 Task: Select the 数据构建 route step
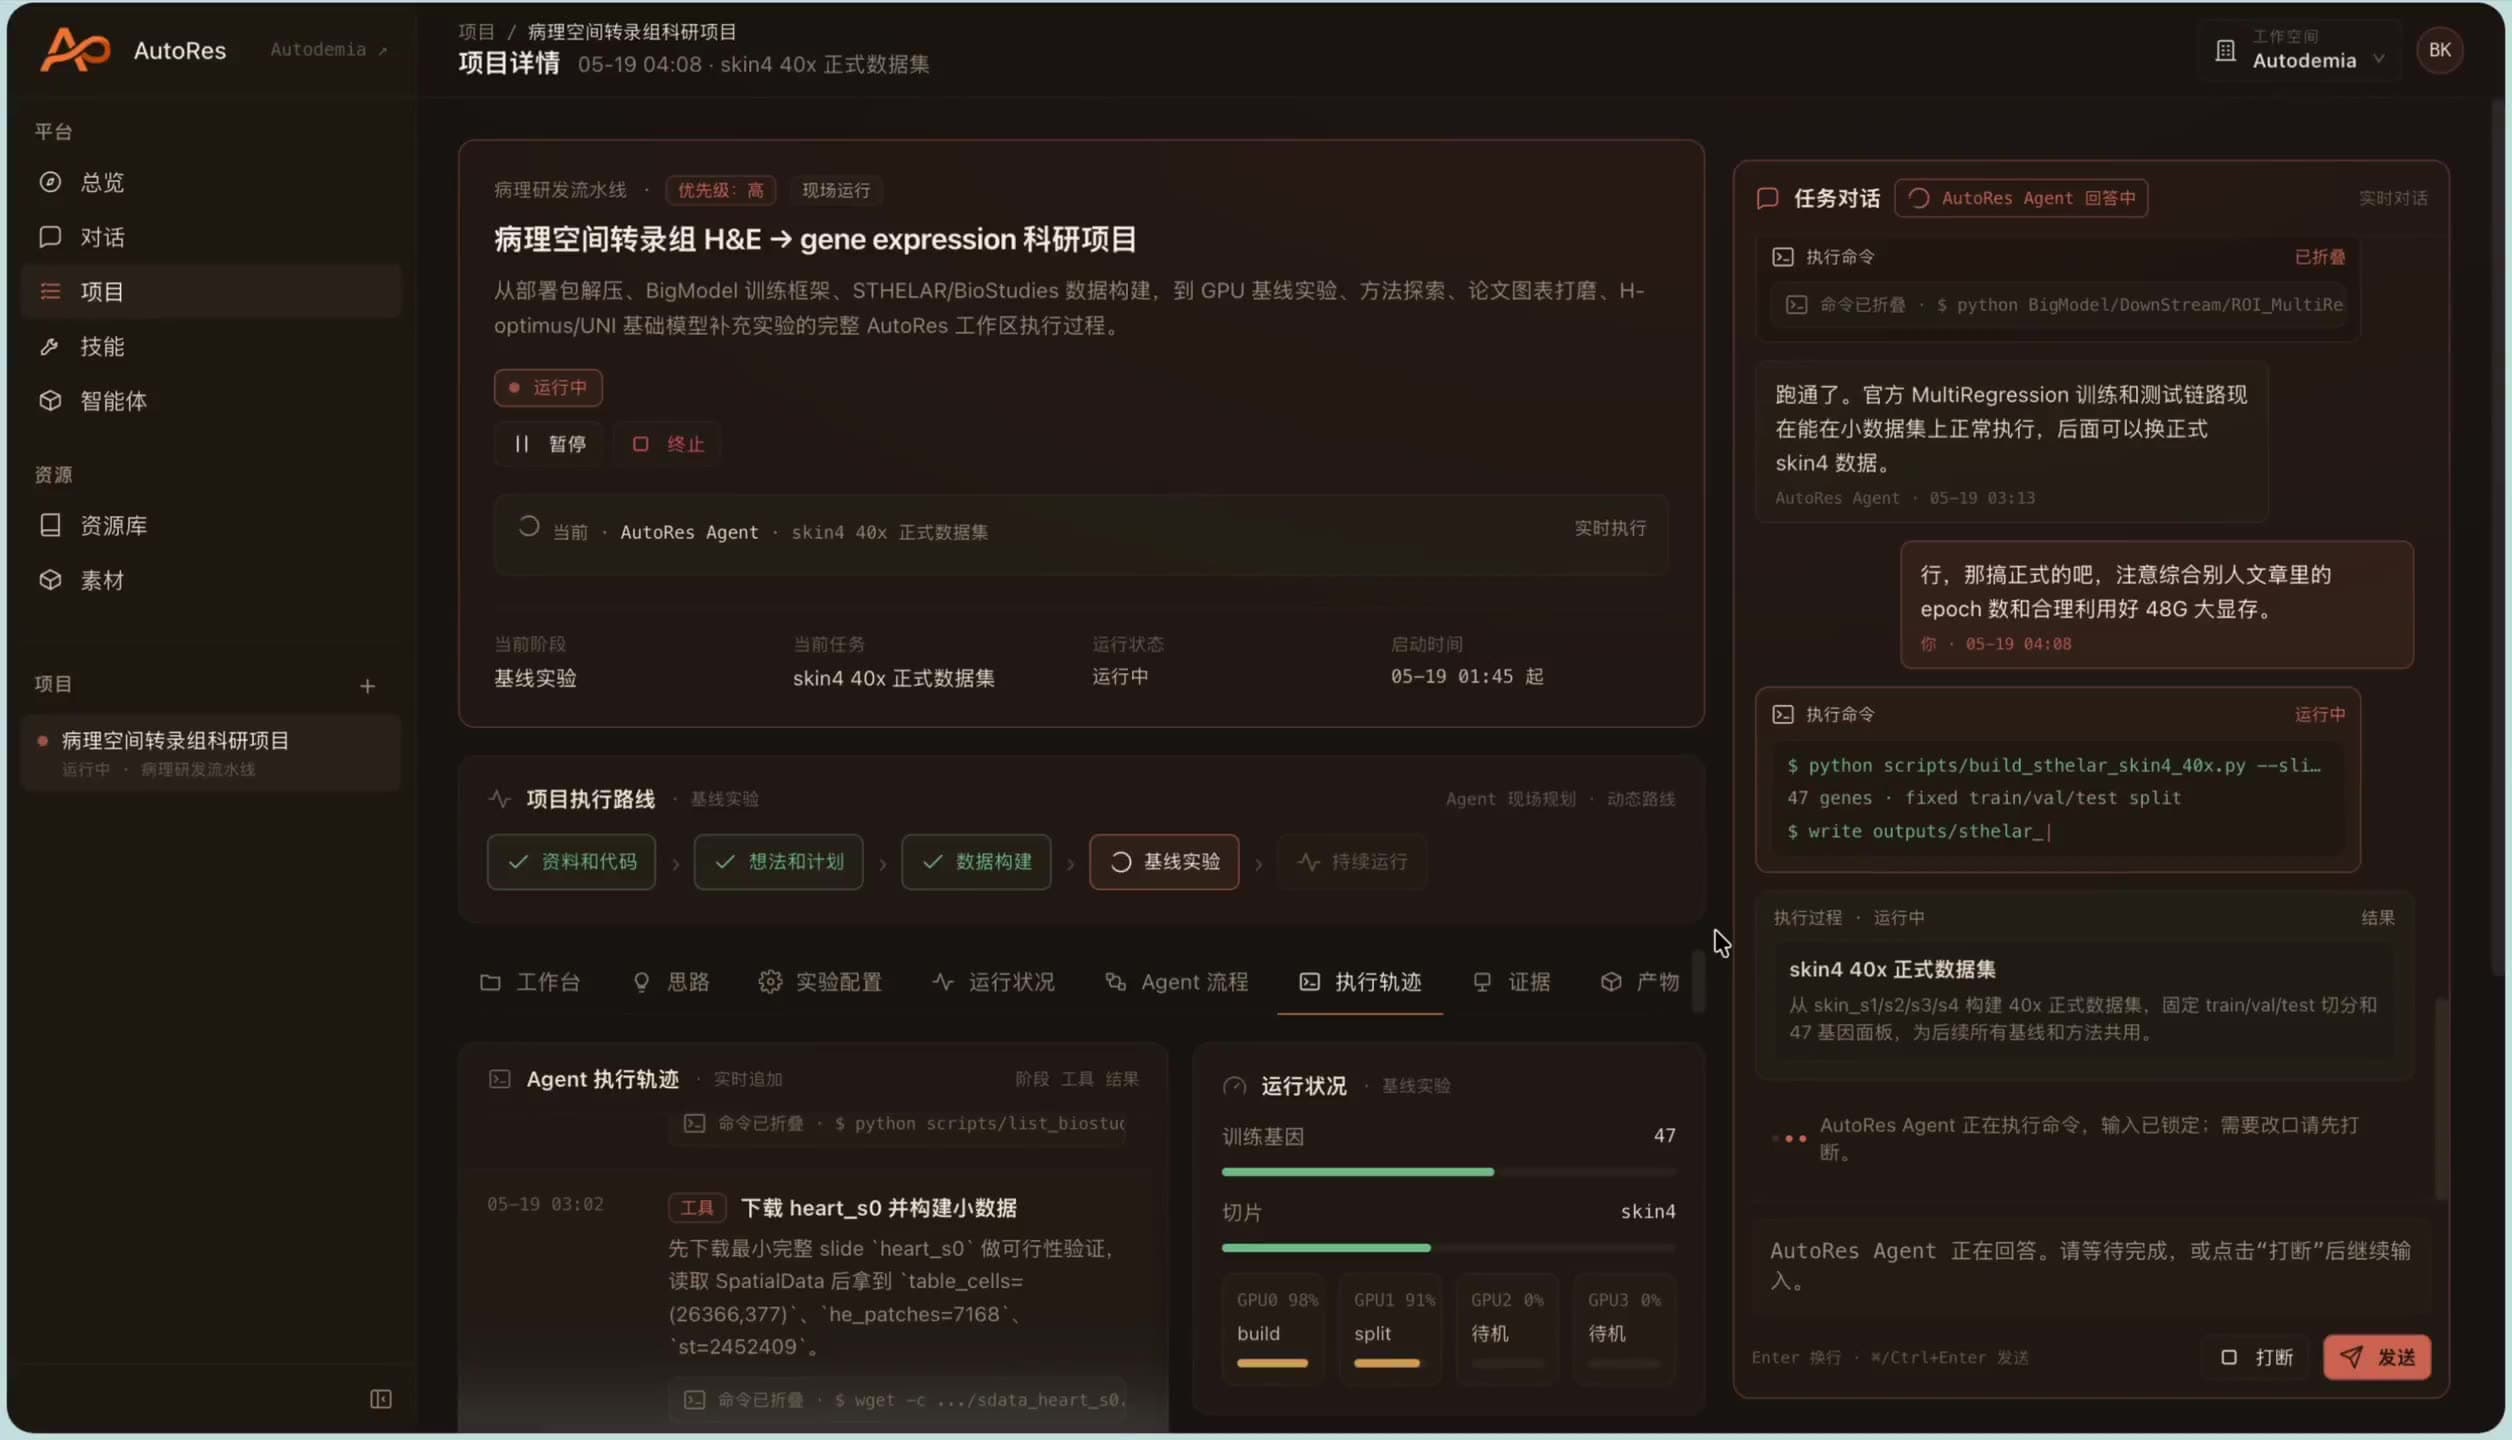pos(976,862)
